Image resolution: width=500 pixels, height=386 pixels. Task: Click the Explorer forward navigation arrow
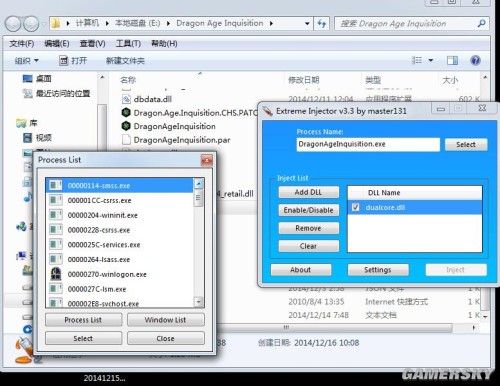click(x=31, y=24)
